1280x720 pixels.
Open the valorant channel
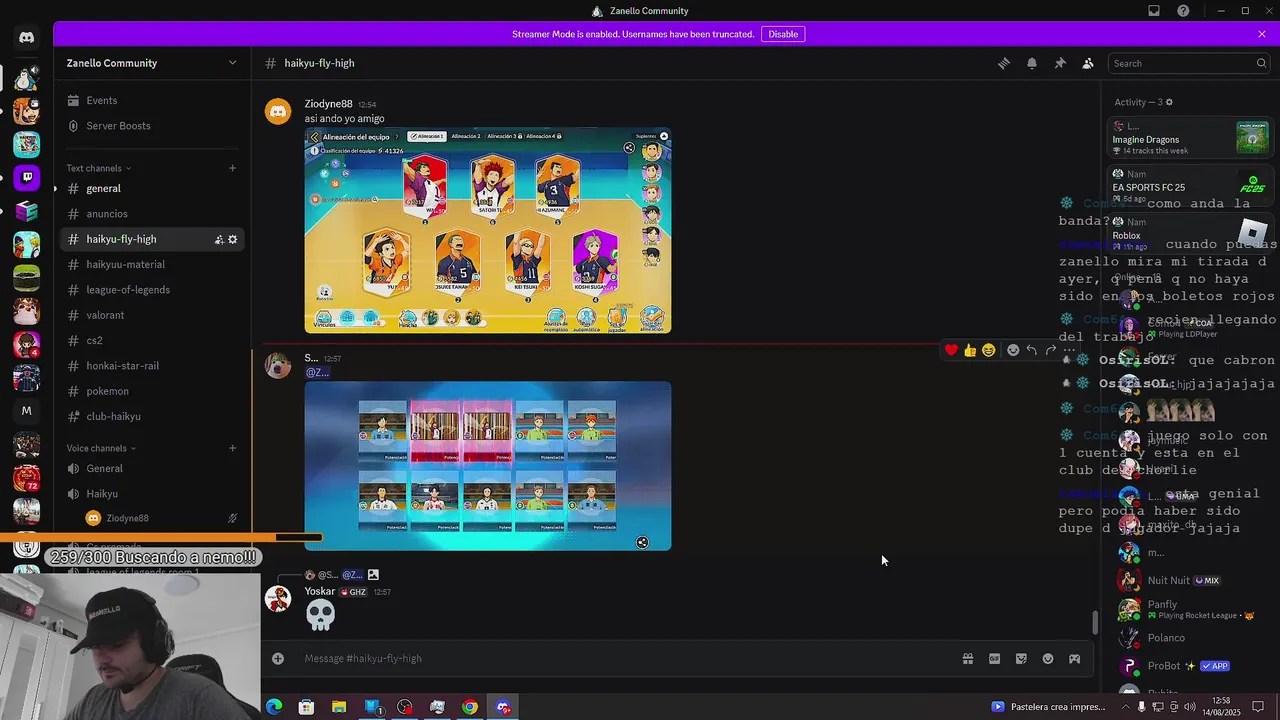point(152,315)
